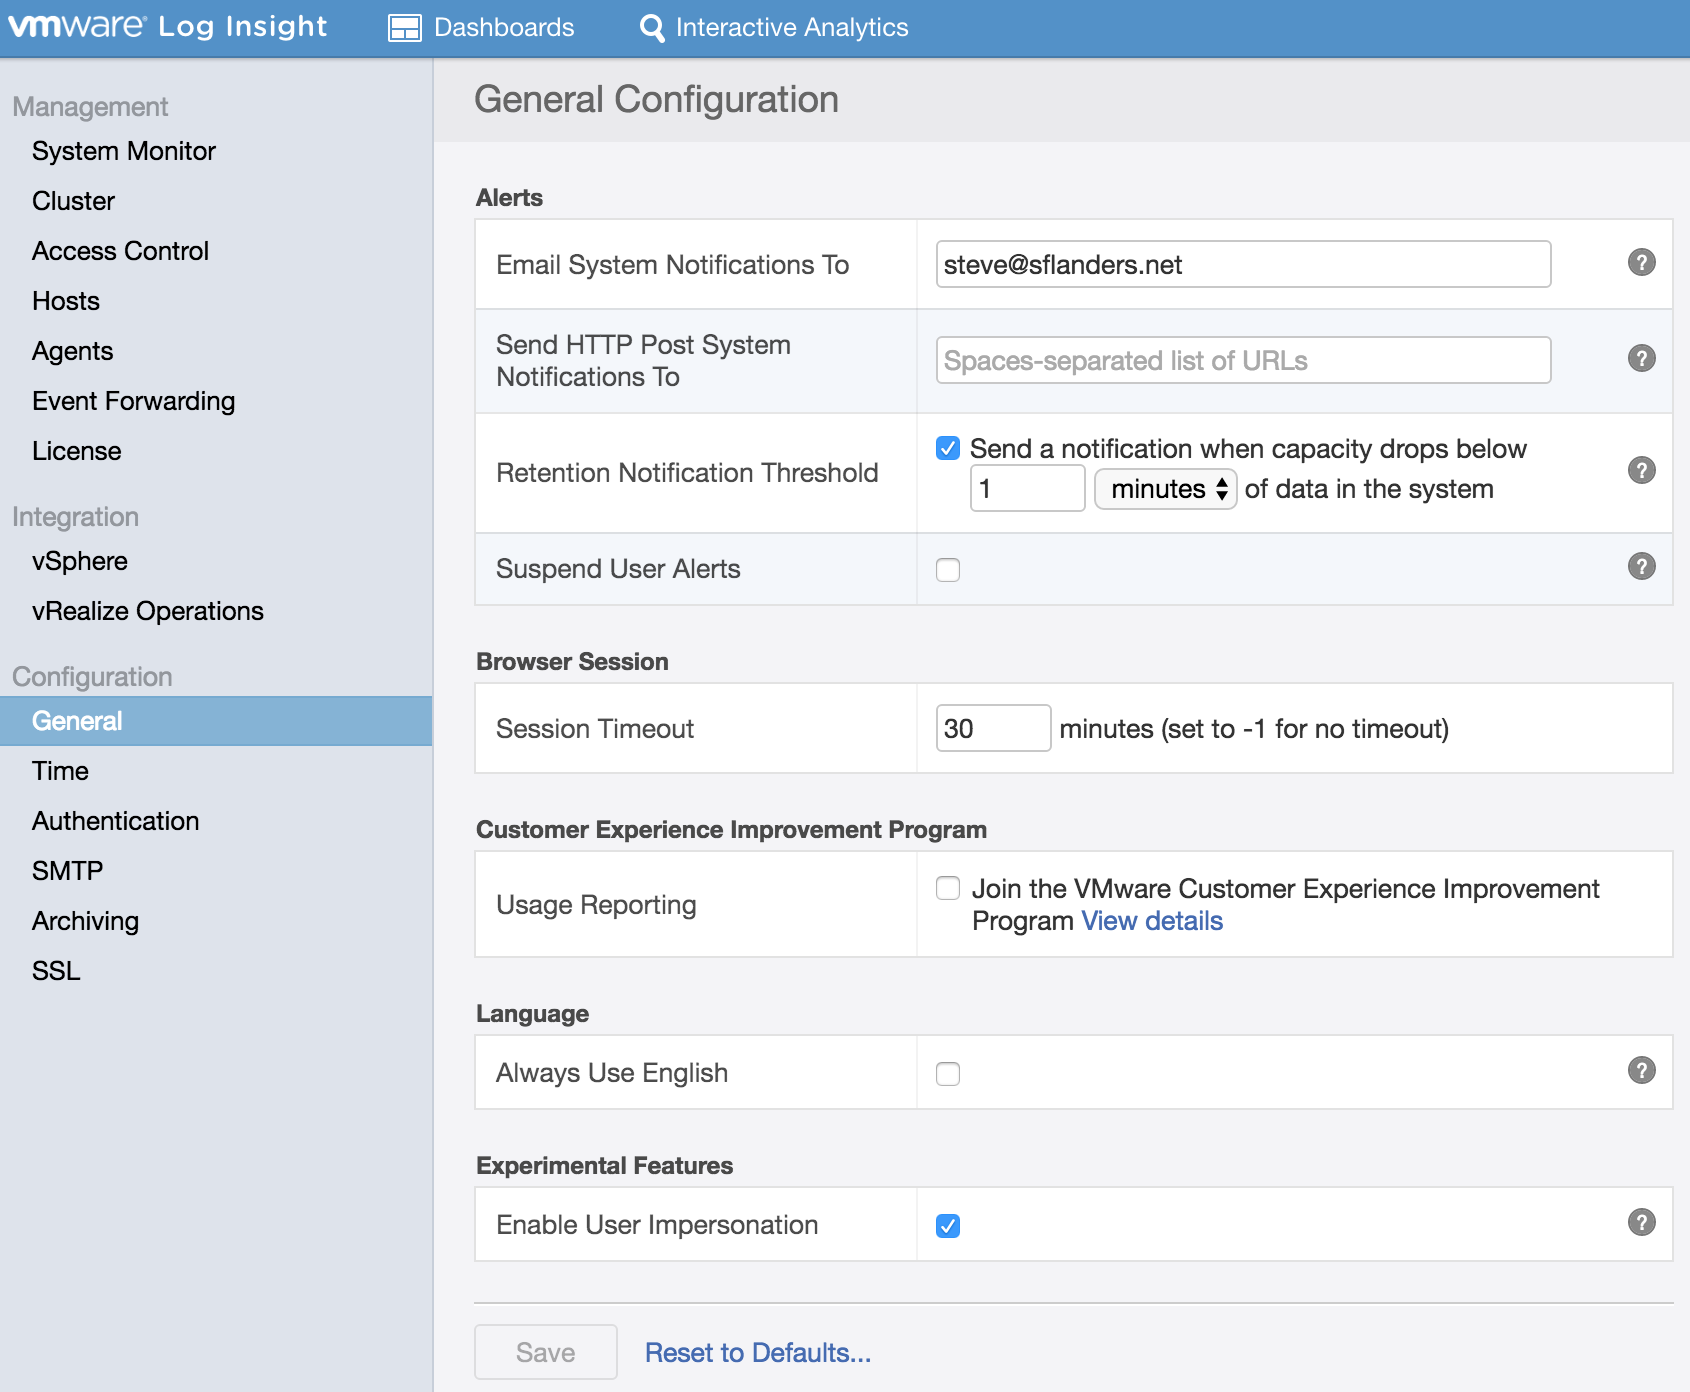Screen dimensions: 1690x1392
Task: Disable the capacity notification checkbox
Action: (x=948, y=448)
